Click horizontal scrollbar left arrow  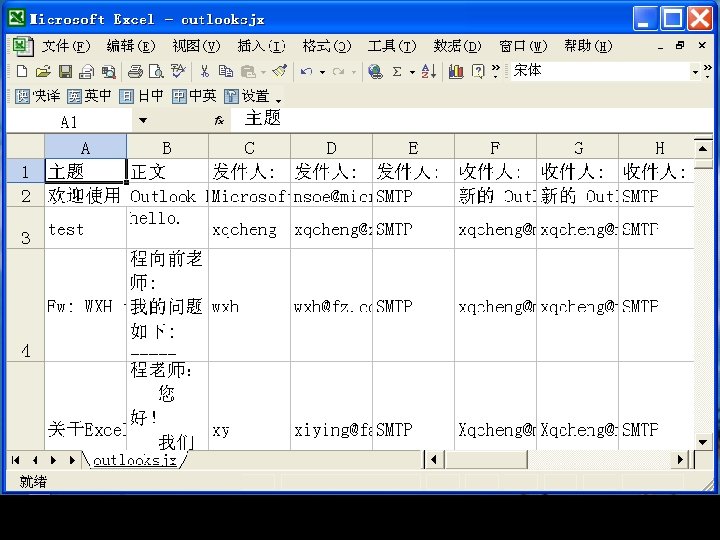point(433,460)
